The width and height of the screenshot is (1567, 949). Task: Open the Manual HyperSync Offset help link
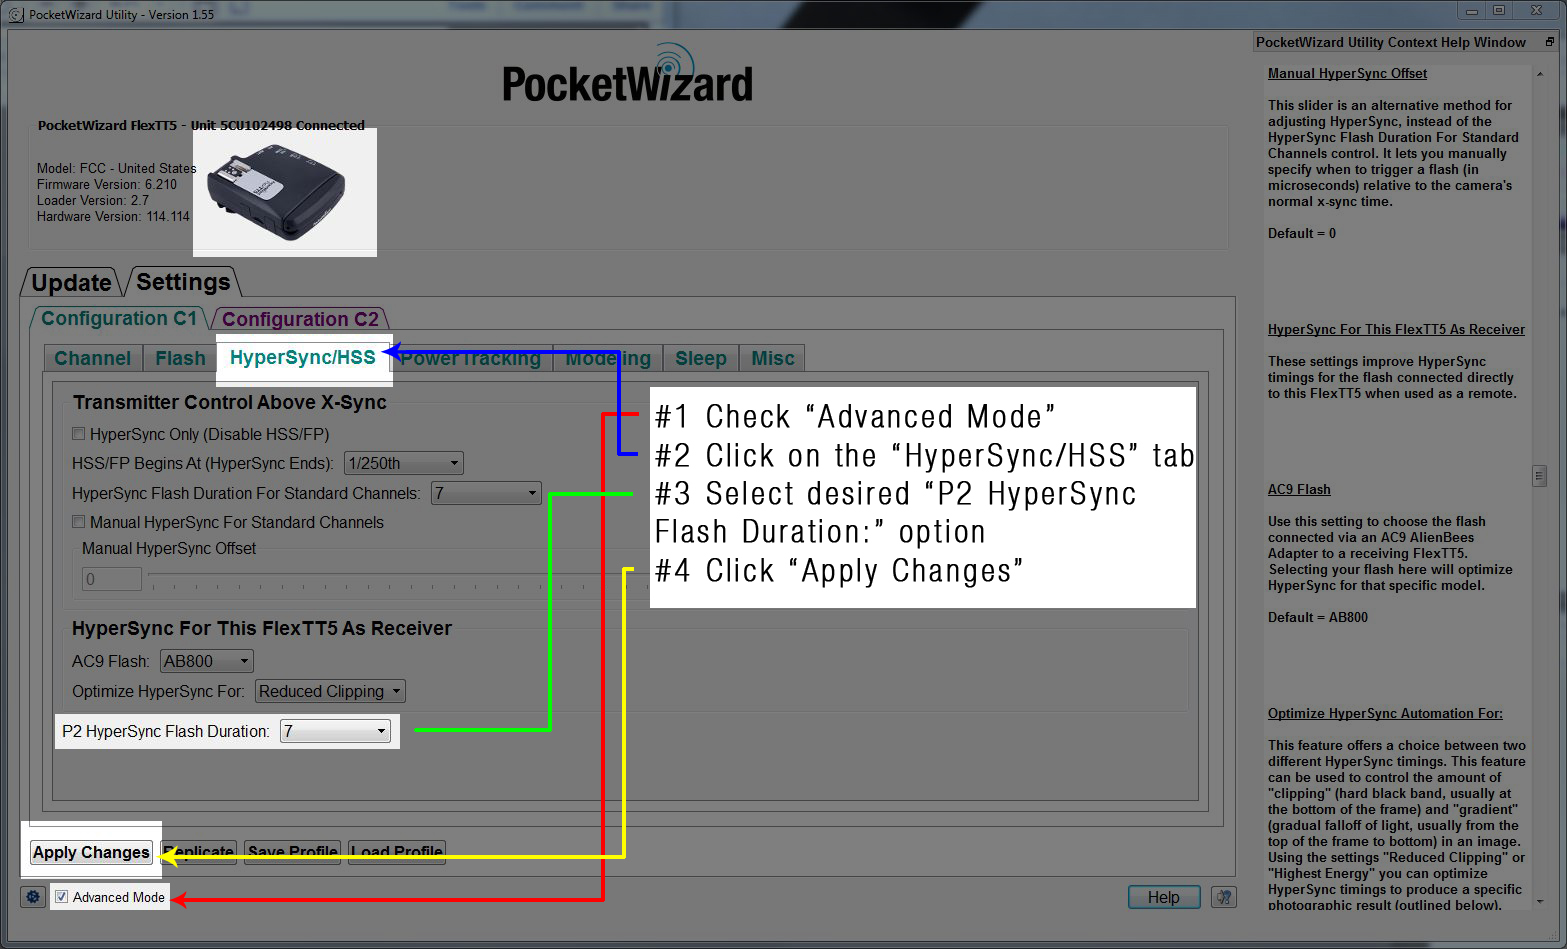(x=1347, y=73)
